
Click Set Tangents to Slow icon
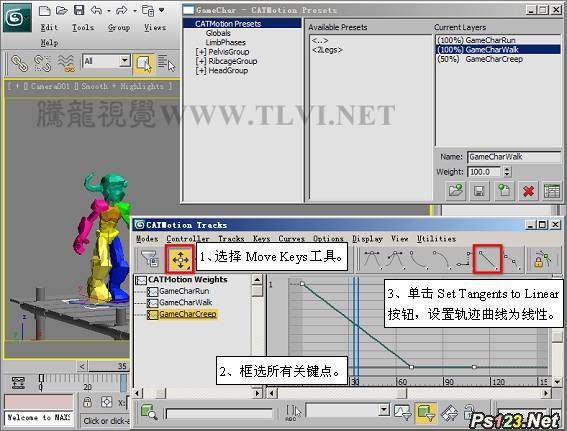click(x=442, y=259)
